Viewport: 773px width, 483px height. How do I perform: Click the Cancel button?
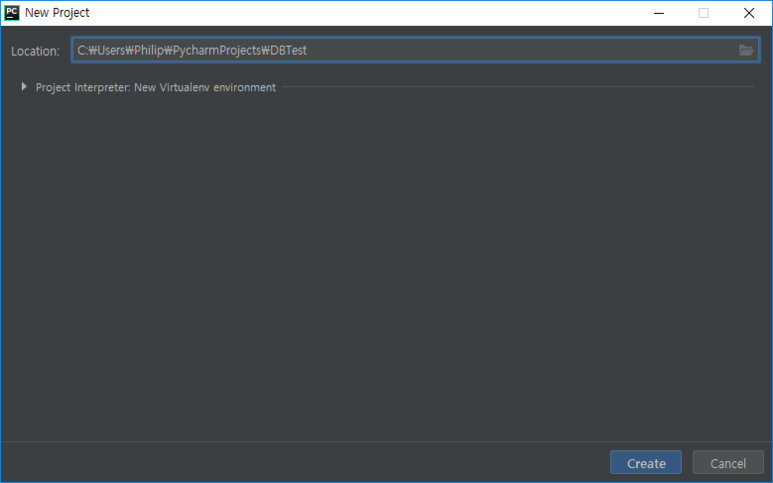[728, 463]
